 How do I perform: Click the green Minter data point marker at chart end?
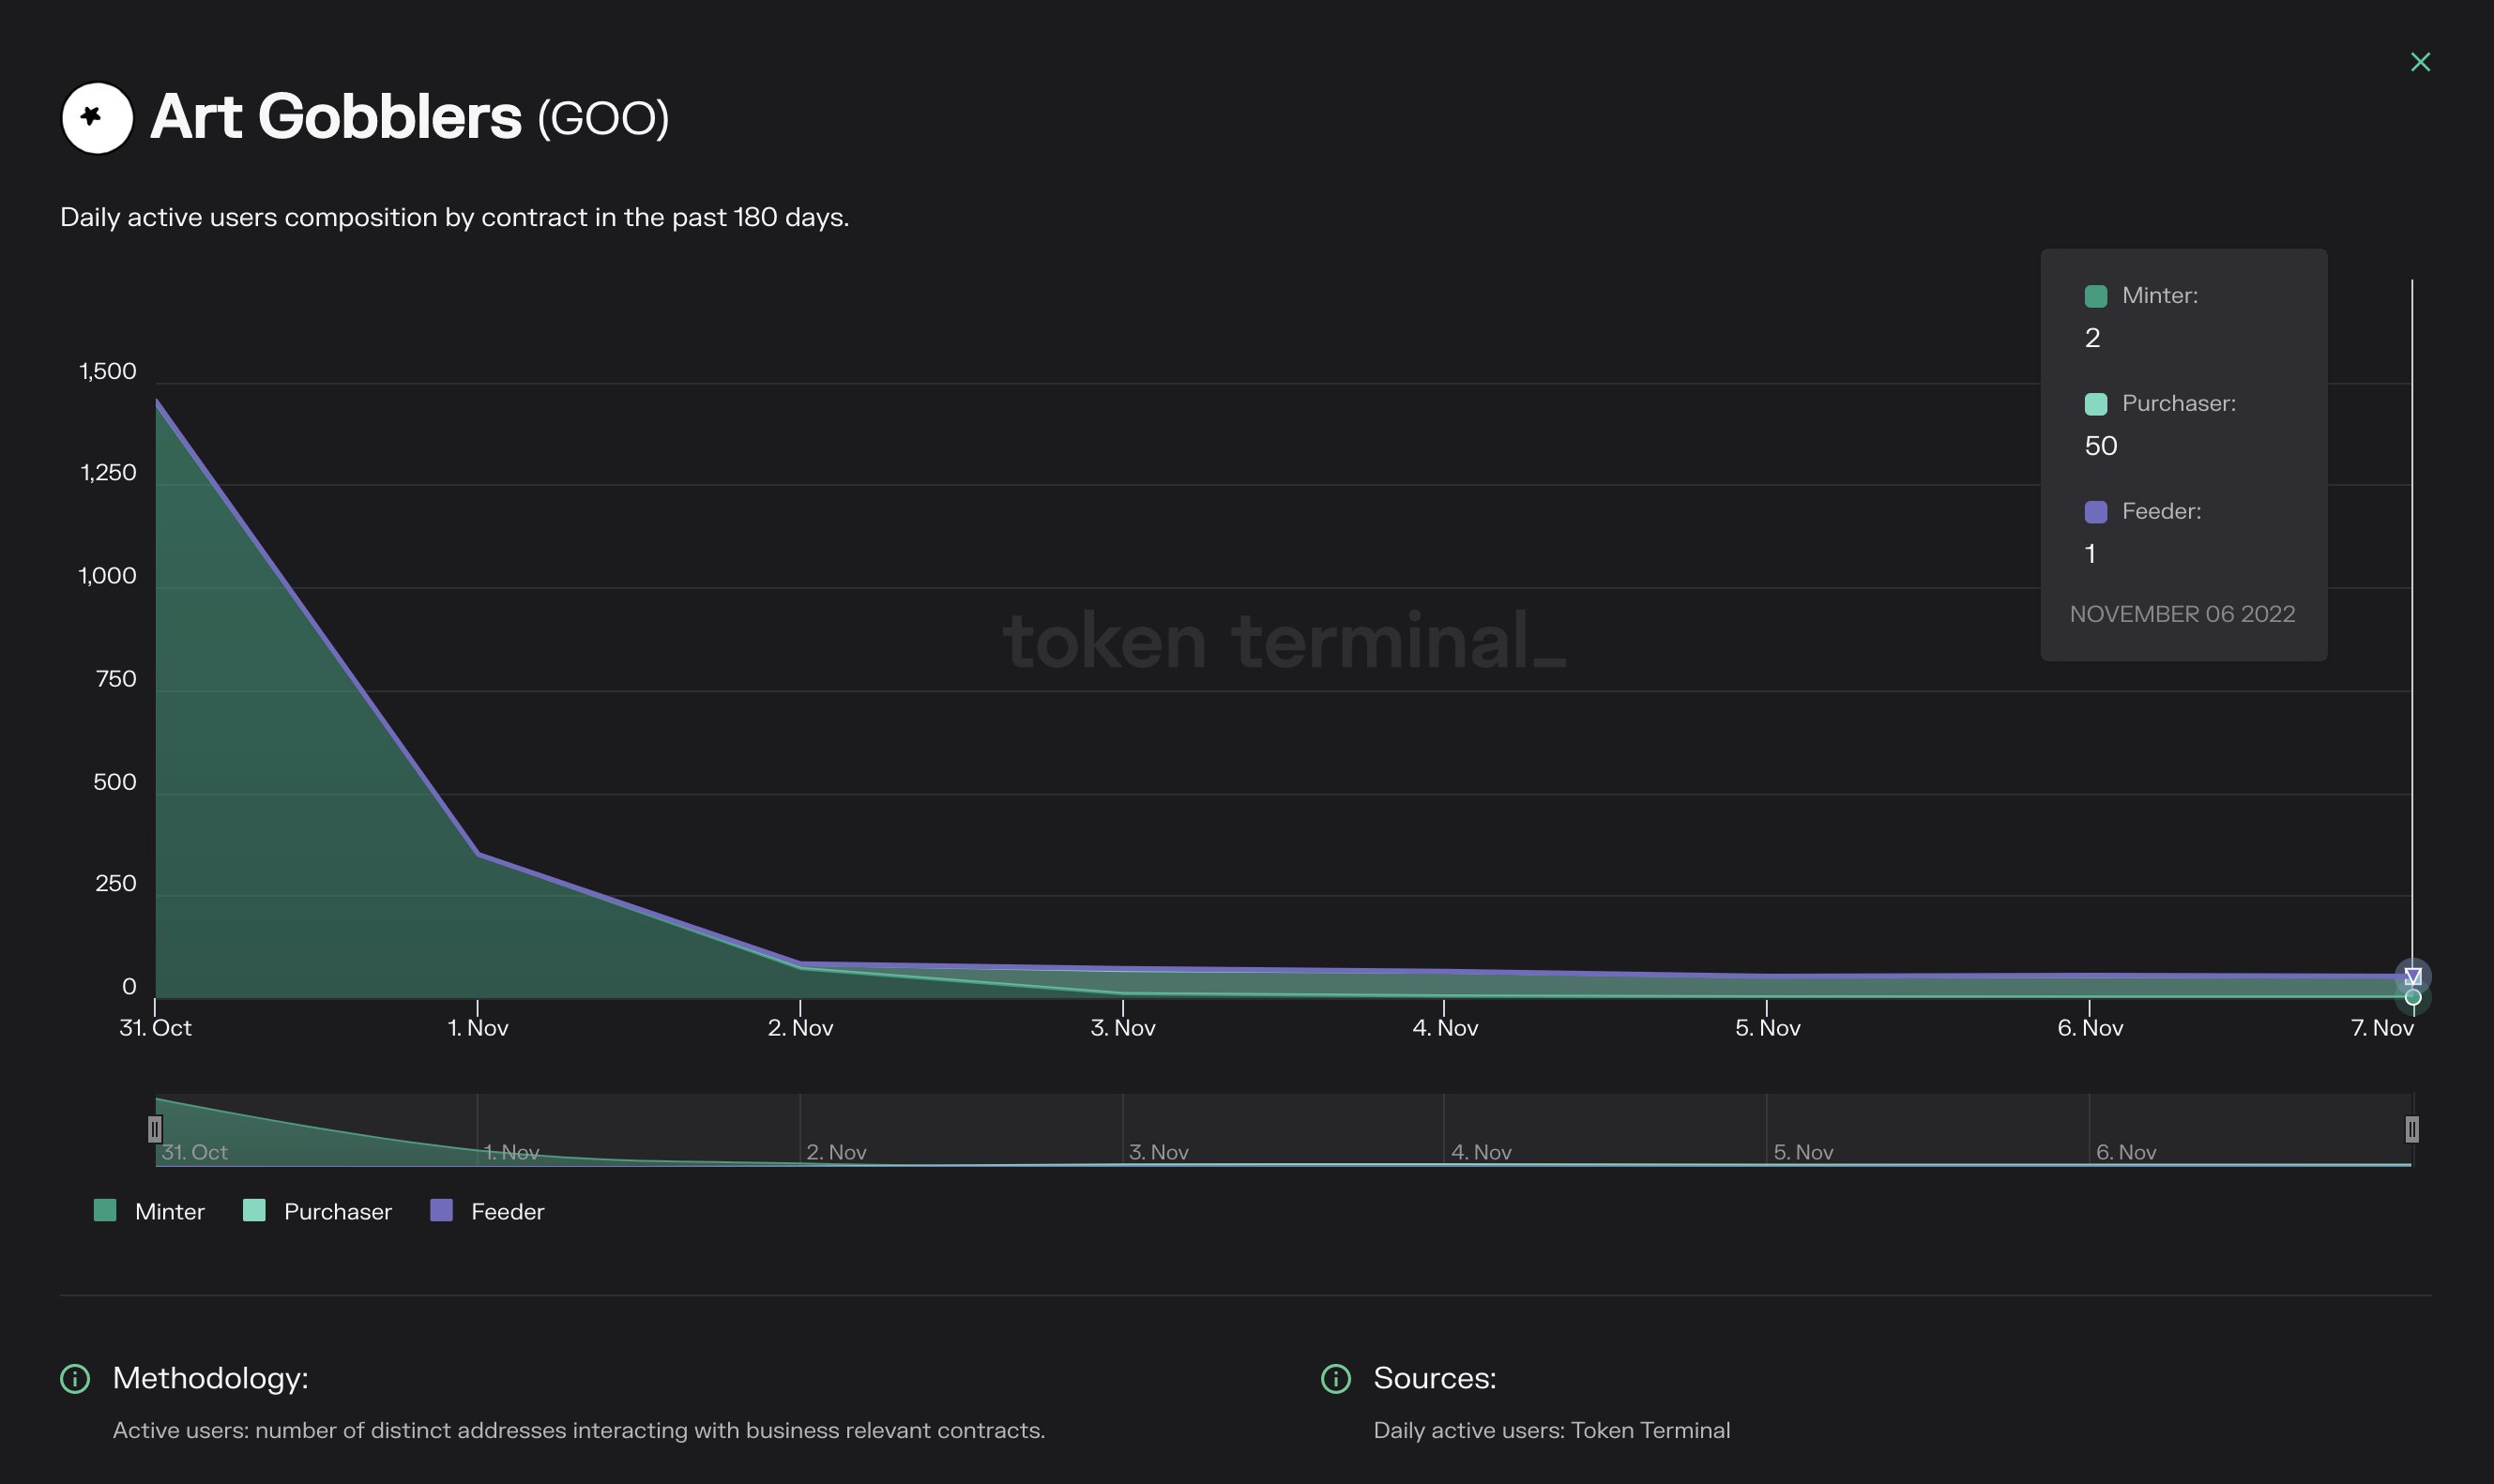(2413, 997)
